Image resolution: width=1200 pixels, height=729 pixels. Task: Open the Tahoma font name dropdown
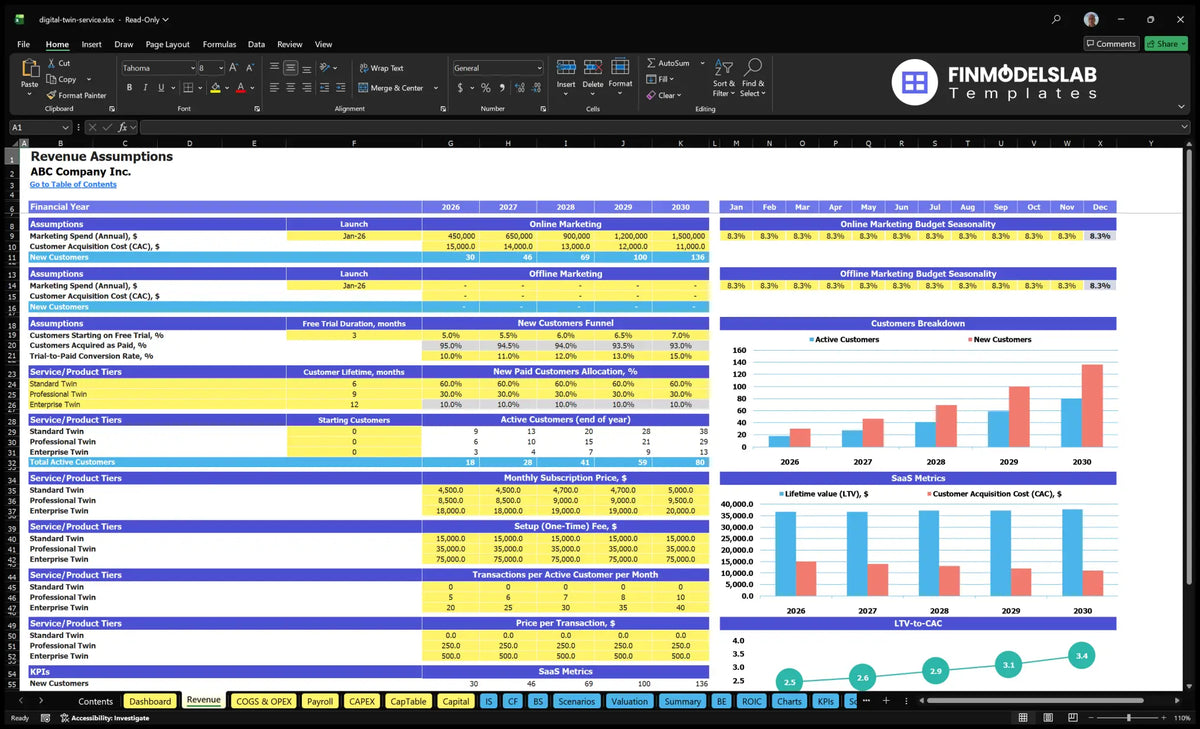point(191,68)
